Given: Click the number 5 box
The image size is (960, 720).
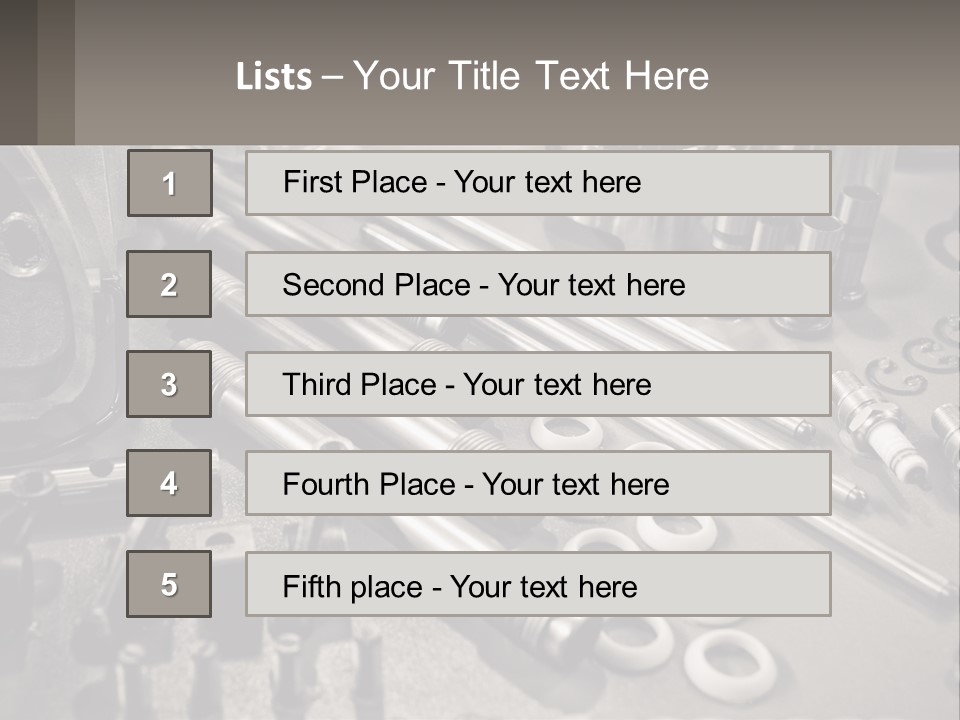Looking at the screenshot, I should click(x=169, y=584).
